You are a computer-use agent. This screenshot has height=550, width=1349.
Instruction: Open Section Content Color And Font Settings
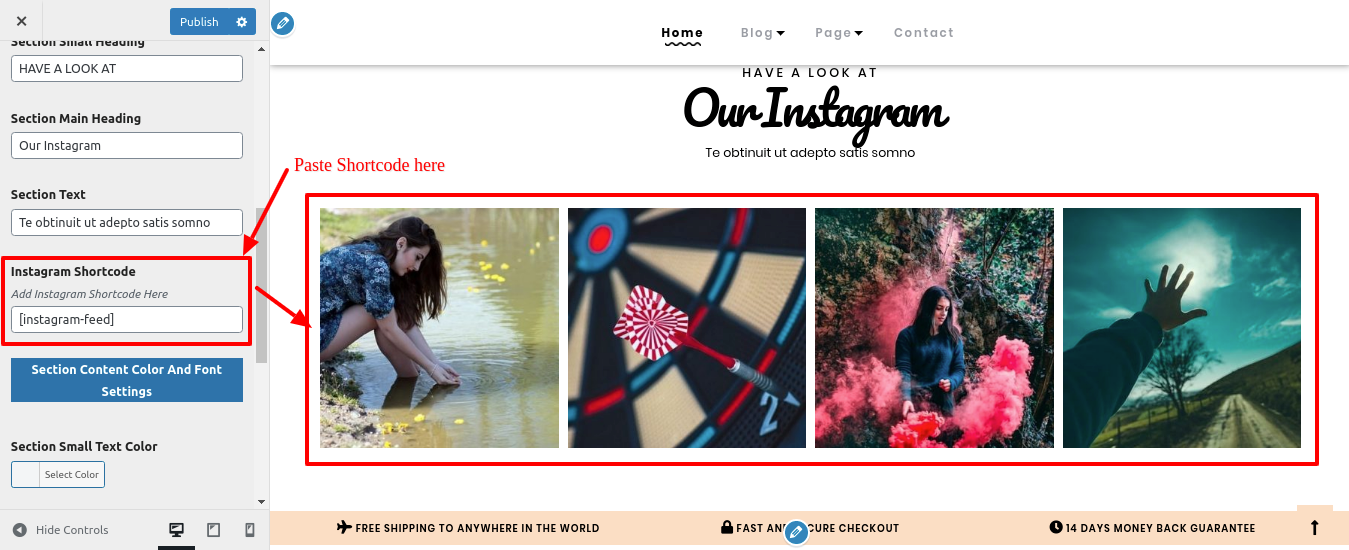[x=127, y=380]
